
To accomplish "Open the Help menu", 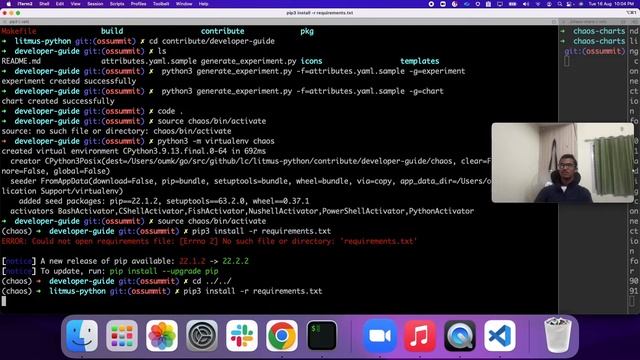I will click(203, 4).
